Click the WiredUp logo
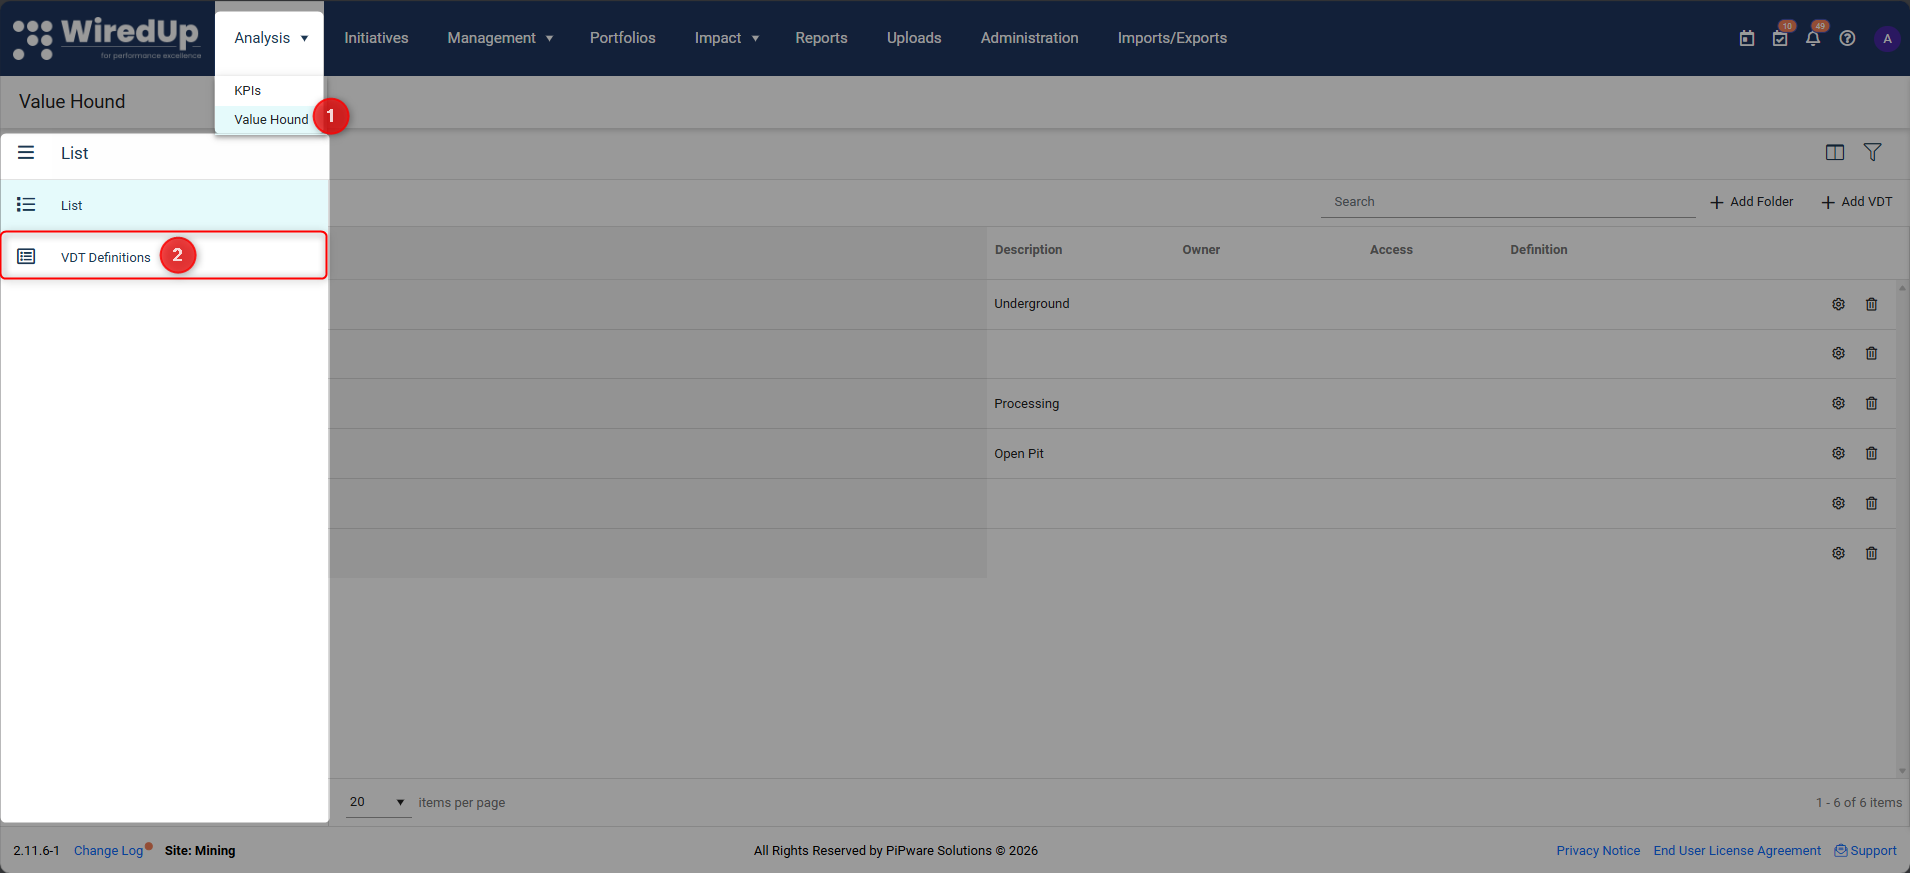1910x873 pixels. tap(107, 38)
